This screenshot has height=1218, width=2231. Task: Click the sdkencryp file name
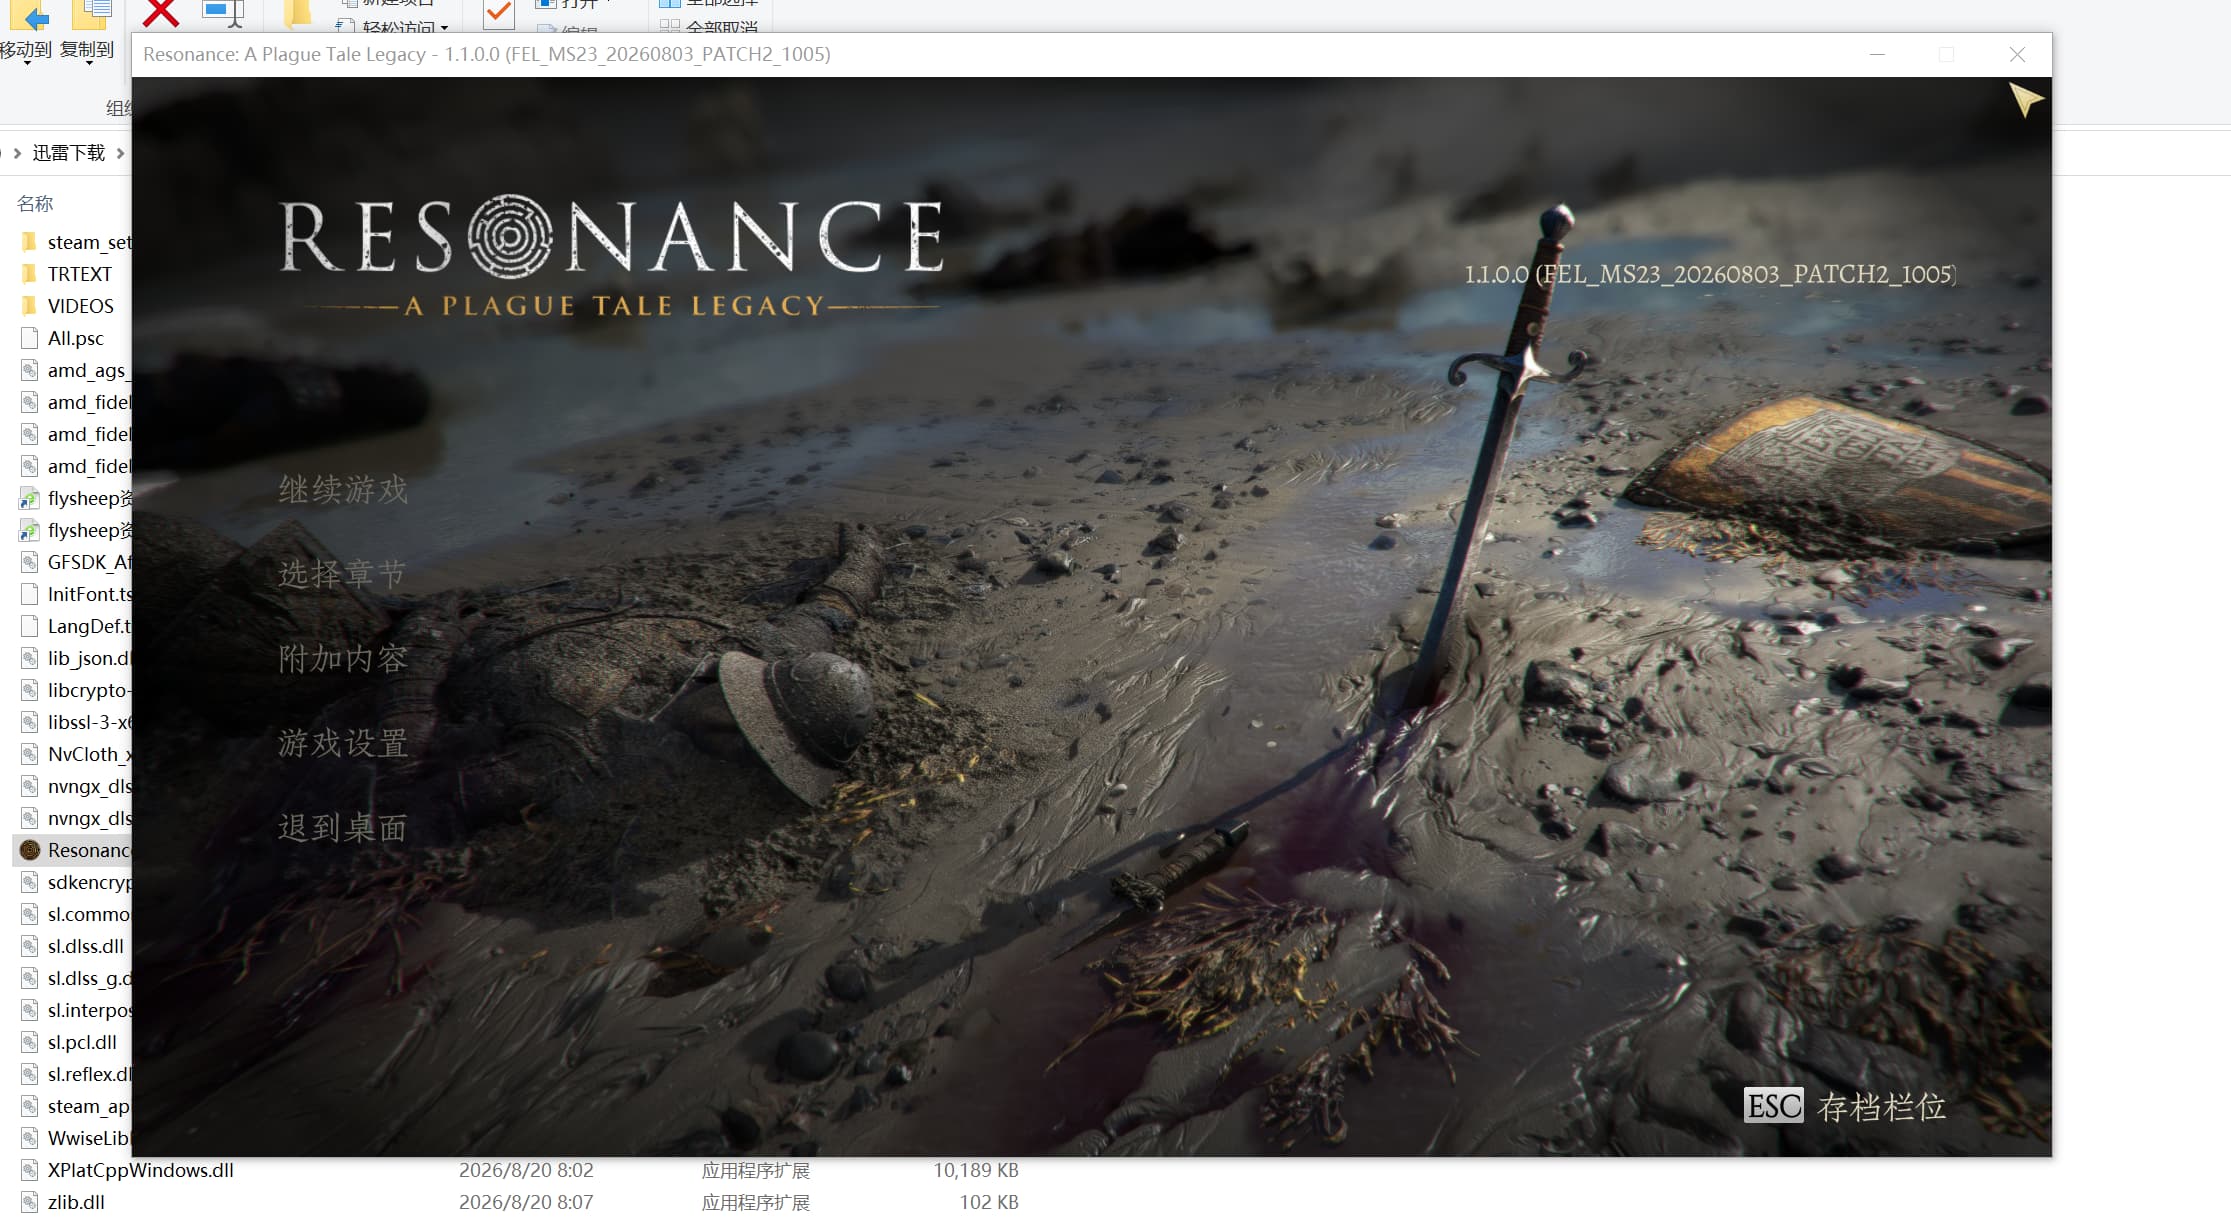click(x=89, y=882)
